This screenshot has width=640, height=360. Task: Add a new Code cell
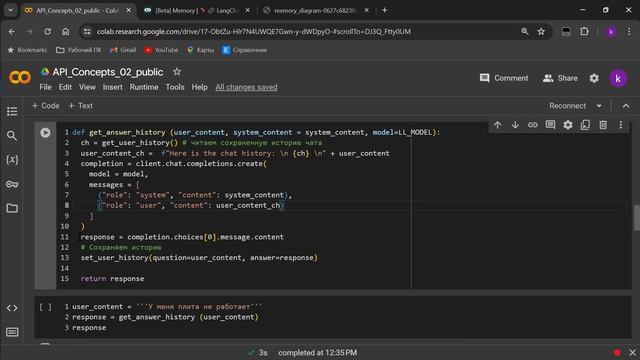(x=45, y=106)
